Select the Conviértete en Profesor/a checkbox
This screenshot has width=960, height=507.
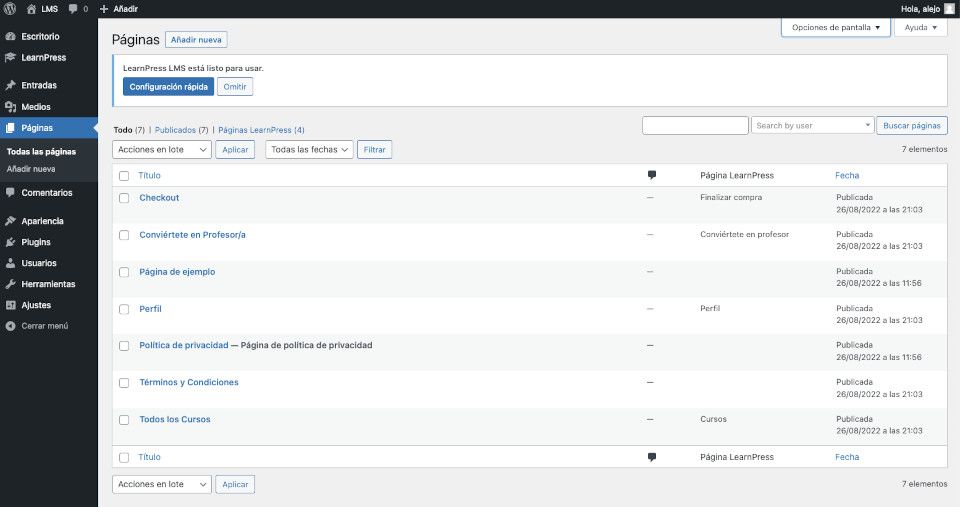coord(124,235)
